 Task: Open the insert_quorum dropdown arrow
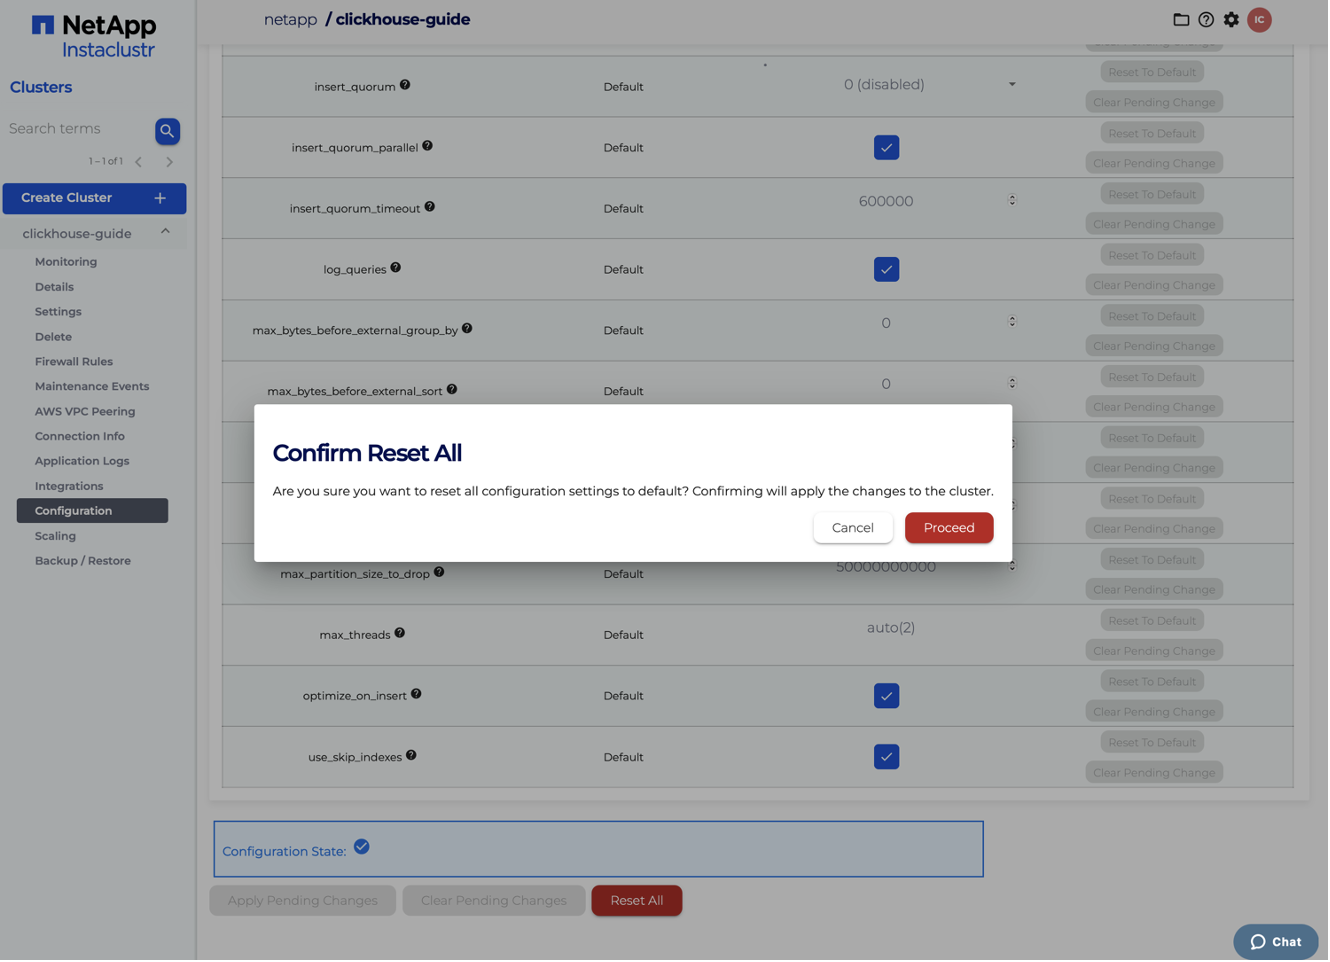pos(1012,85)
